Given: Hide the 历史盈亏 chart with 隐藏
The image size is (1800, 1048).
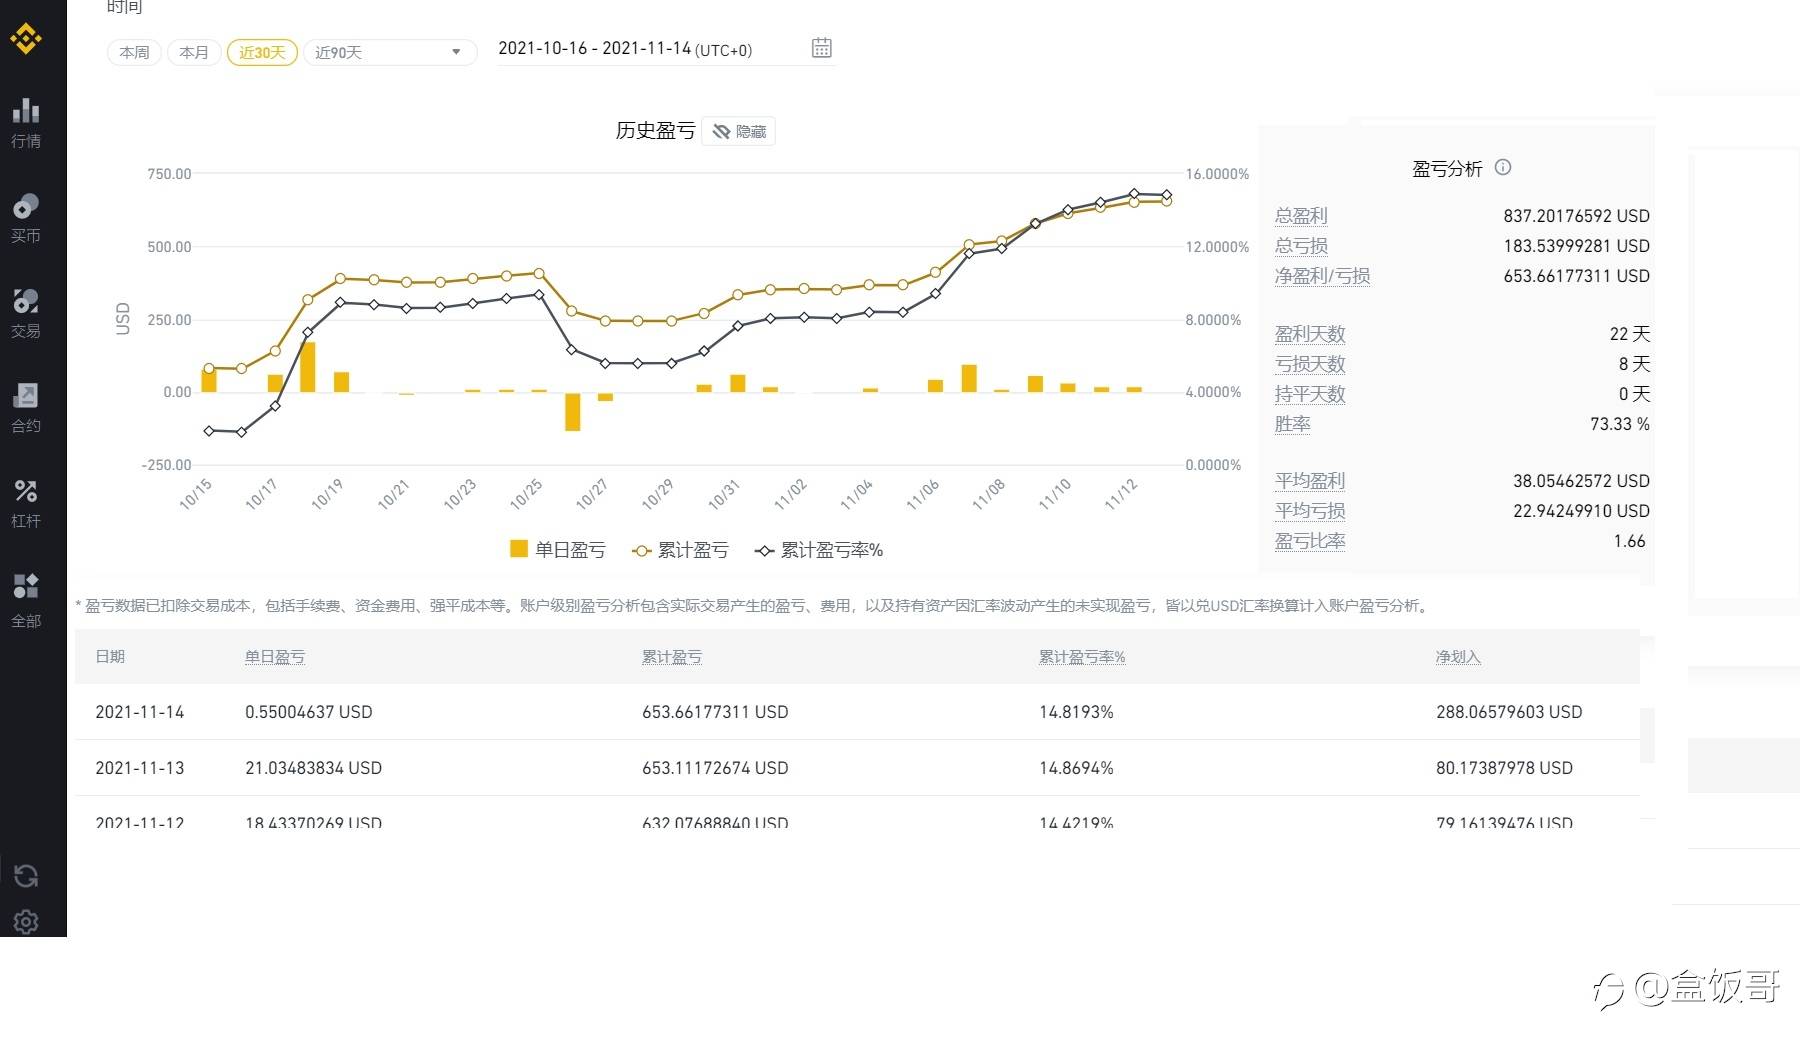Looking at the screenshot, I should pos(739,131).
